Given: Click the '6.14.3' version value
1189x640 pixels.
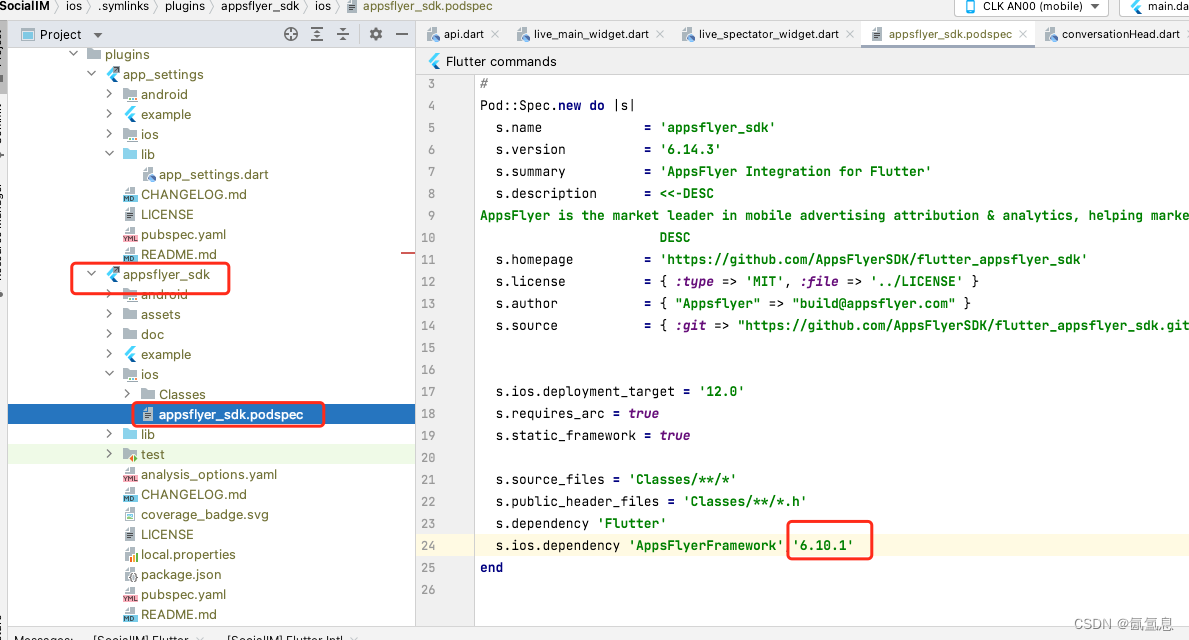Looking at the screenshot, I should [x=690, y=149].
